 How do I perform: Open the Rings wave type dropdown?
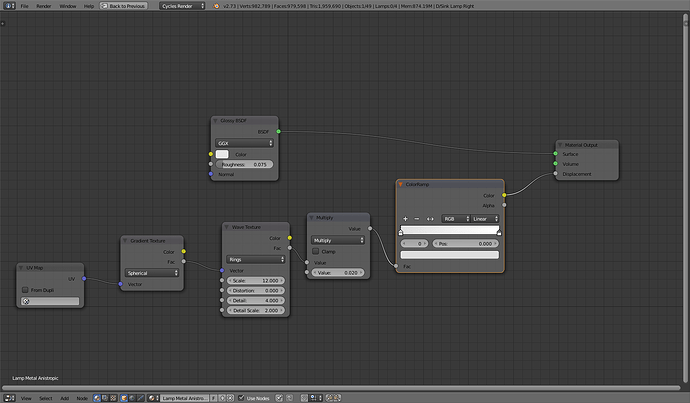coord(256,260)
